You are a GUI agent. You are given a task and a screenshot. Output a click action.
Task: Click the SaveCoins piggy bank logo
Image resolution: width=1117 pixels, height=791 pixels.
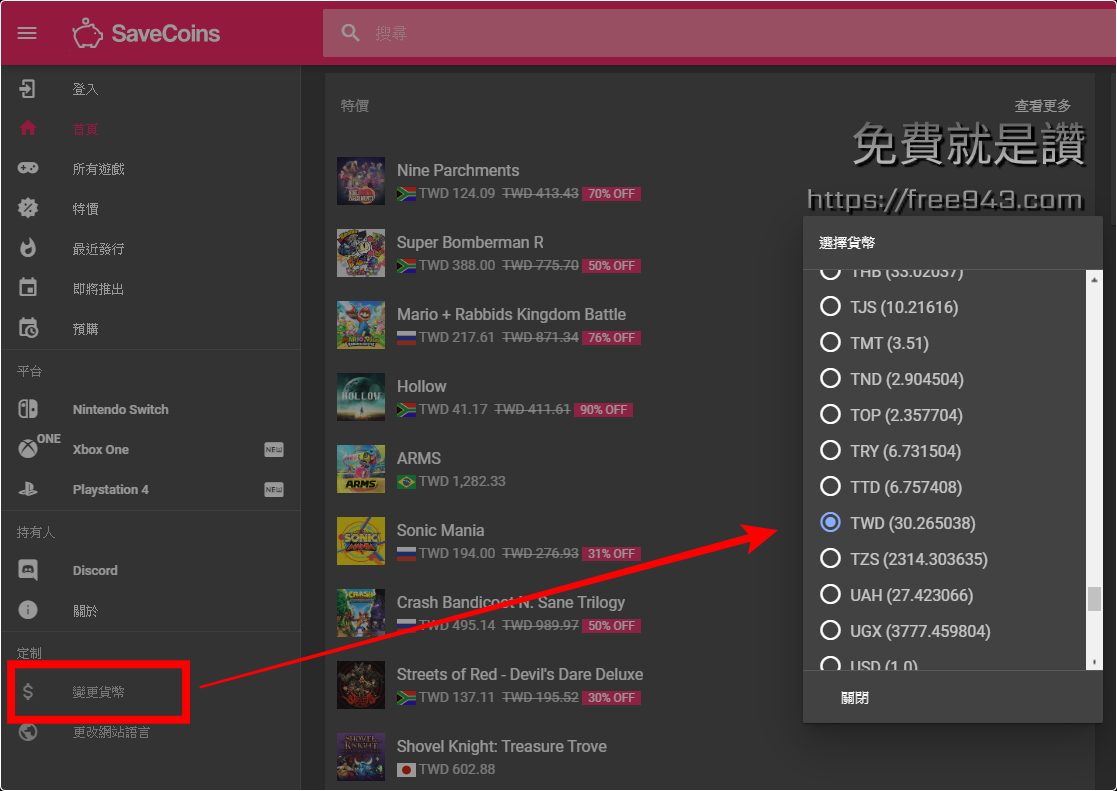(87, 33)
